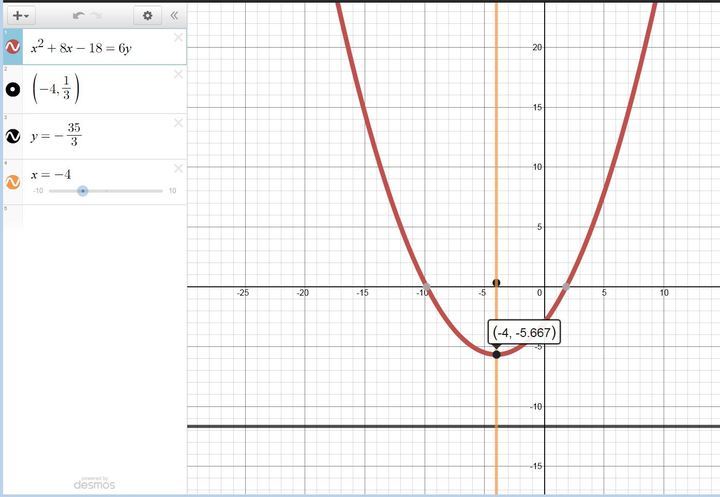Screen dimensions: 720x497
Task: Click the empty expression row 5
Action: tap(95, 217)
